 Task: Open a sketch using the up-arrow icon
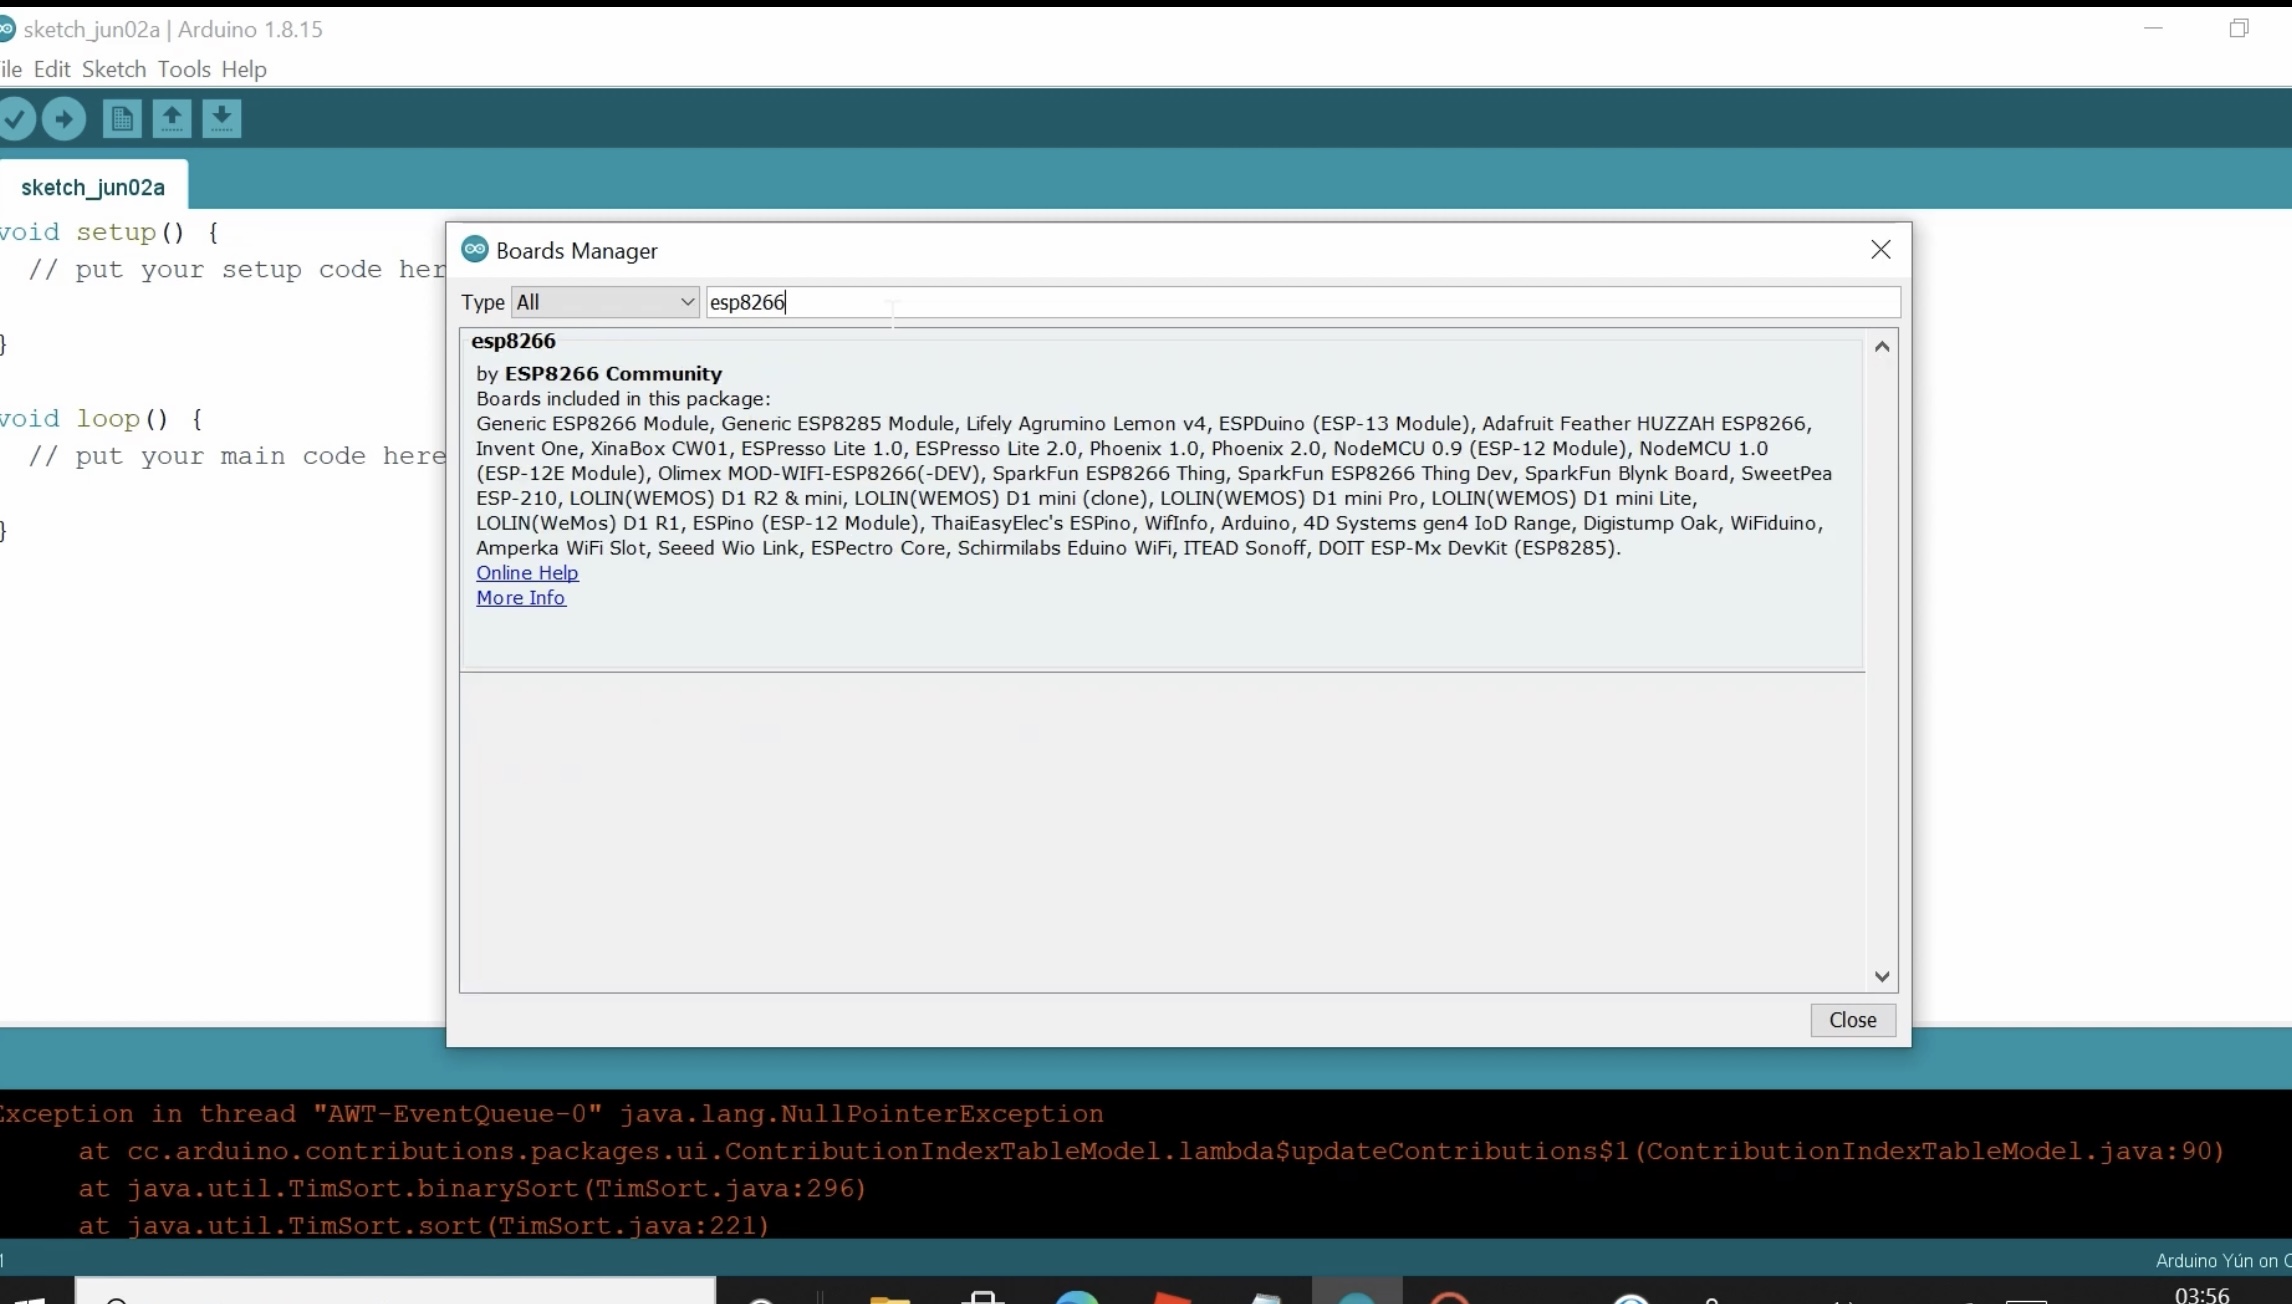(172, 119)
